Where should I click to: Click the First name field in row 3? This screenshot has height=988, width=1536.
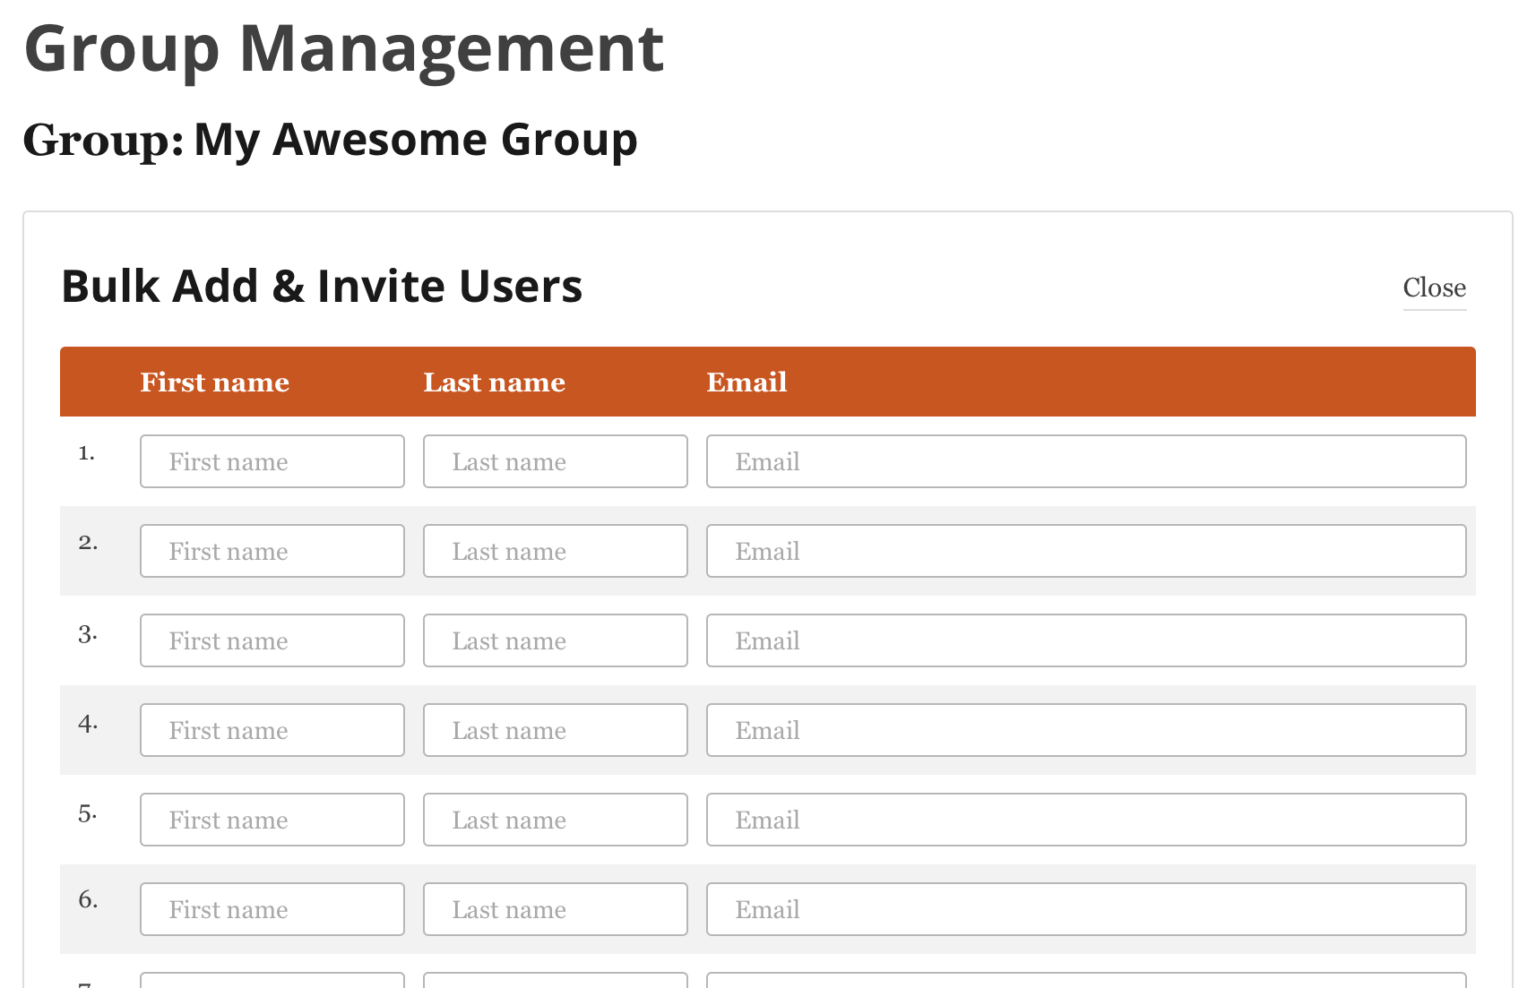click(271, 640)
